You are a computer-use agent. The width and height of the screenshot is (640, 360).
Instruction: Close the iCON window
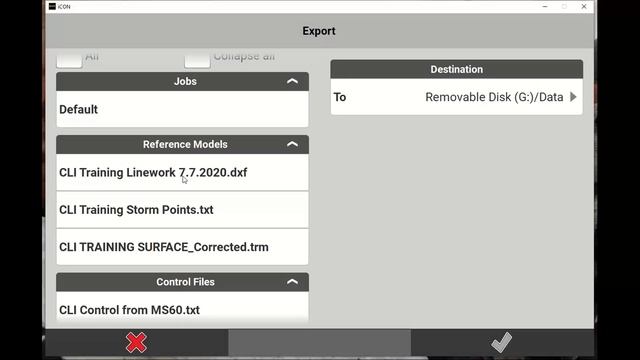point(584,7)
